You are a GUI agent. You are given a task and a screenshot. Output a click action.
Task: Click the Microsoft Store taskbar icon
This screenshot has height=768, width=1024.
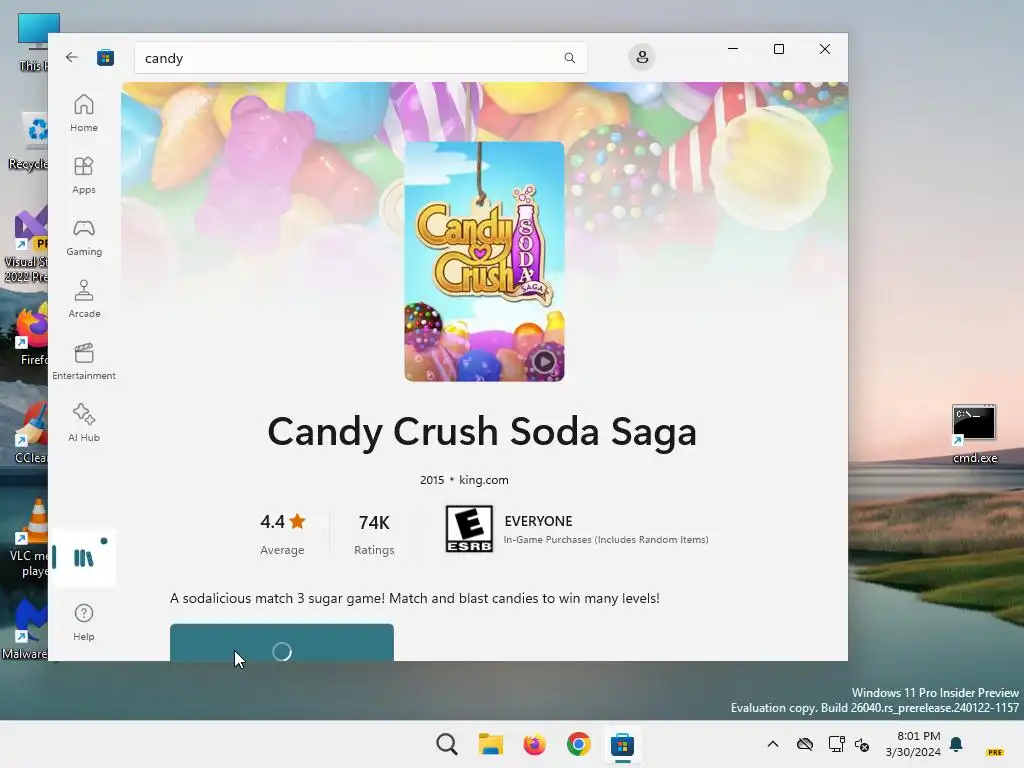click(x=622, y=744)
